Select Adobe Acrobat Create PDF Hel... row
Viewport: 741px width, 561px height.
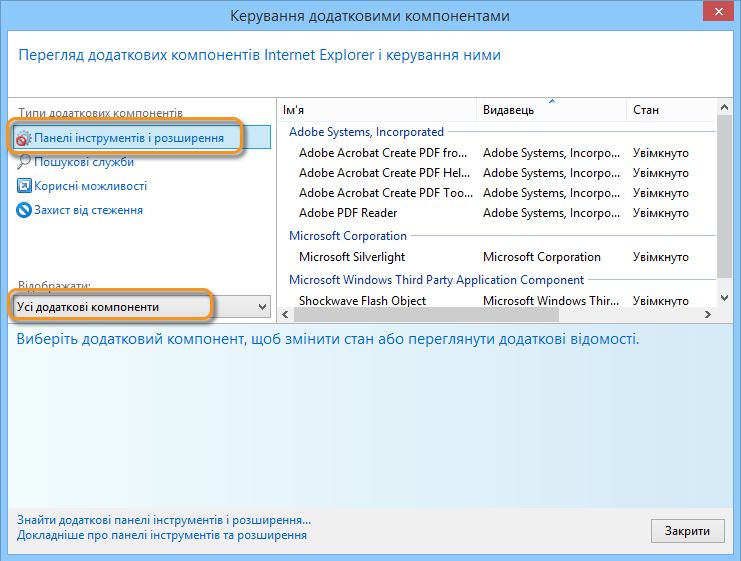point(497,173)
